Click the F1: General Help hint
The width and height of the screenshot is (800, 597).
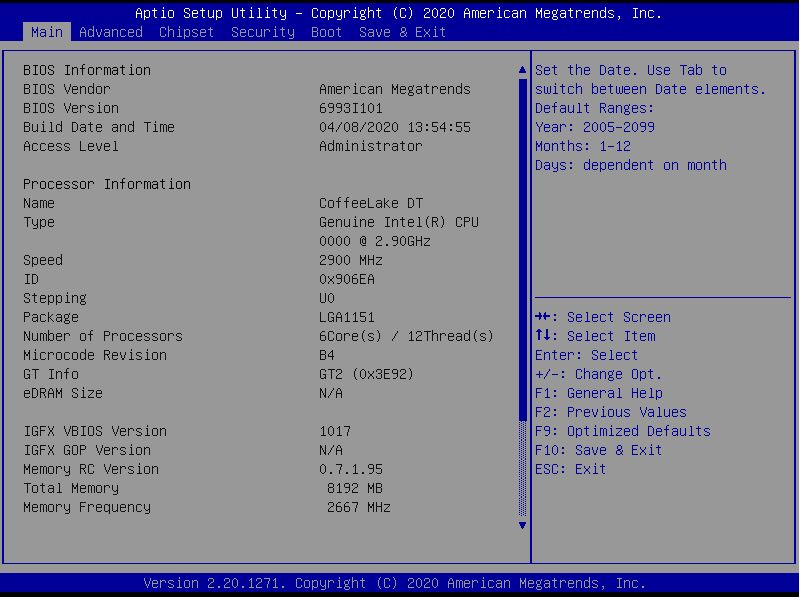point(598,393)
